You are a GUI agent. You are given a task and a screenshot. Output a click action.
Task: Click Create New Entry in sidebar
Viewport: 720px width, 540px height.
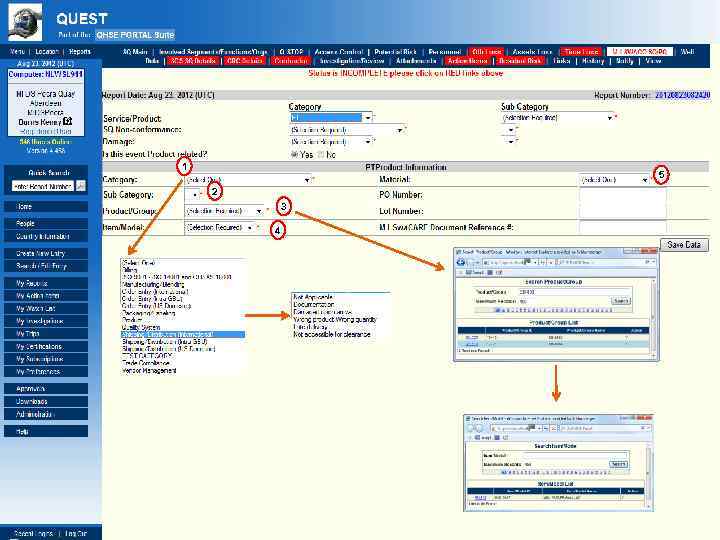(46, 253)
